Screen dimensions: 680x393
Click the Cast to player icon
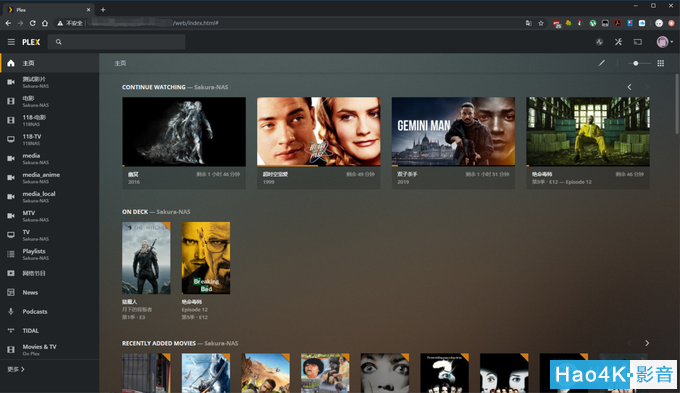pos(638,42)
